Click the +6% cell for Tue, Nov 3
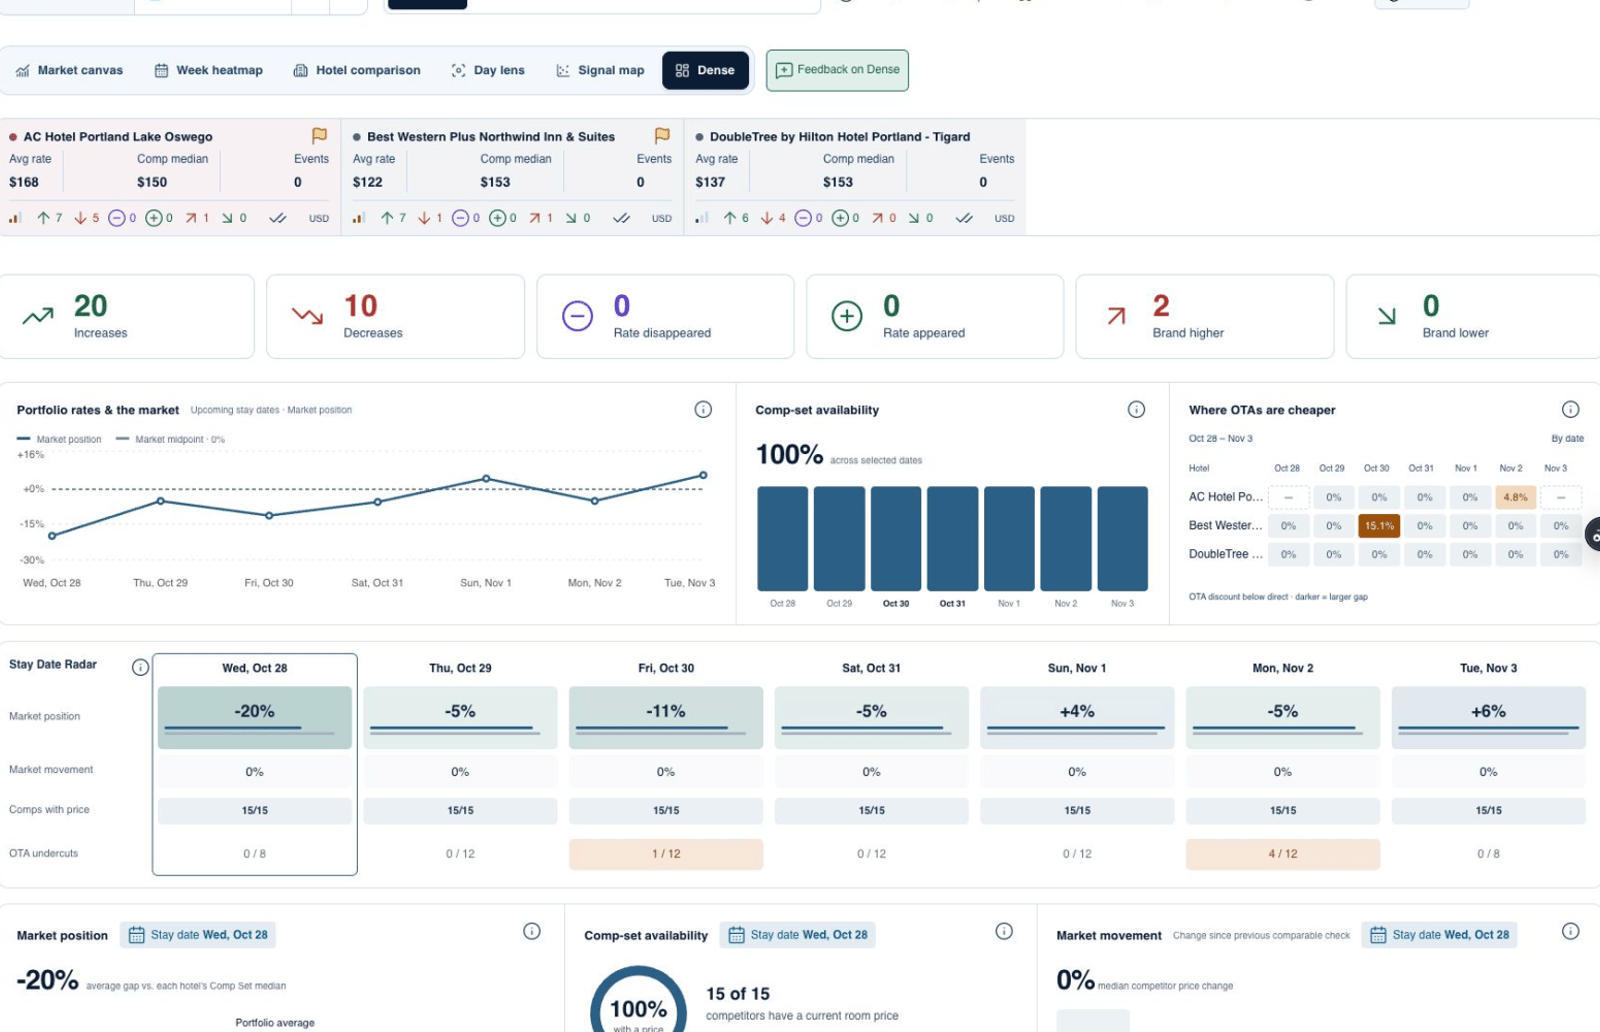Screen dimensions: 1600x1032 1488,717
